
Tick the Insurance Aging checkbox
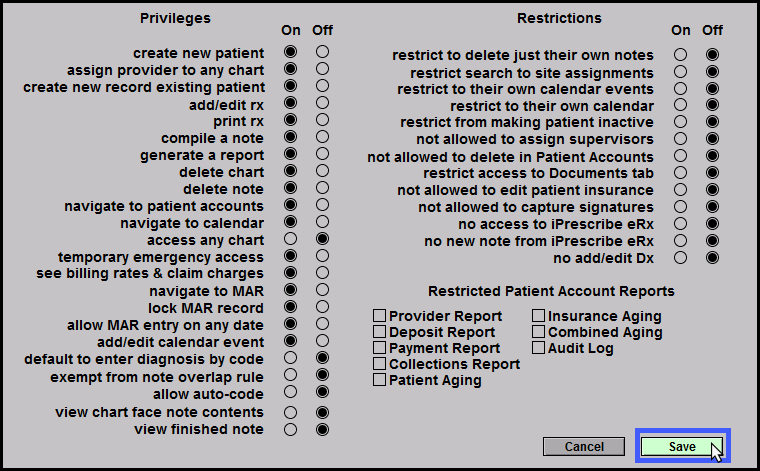click(538, 316)
